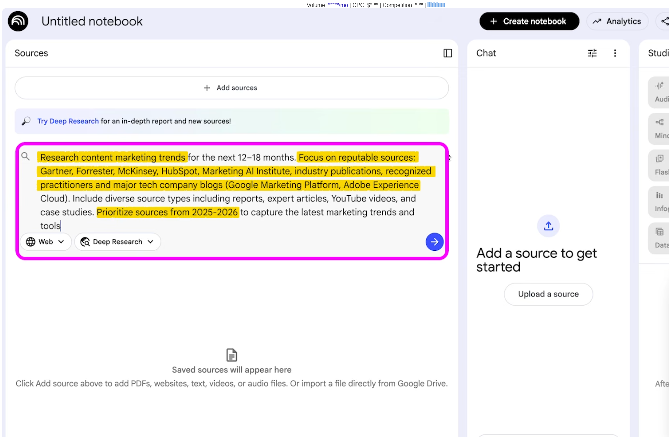Expand the Deep Research mode dropdown
Viewport: 669px width, 437px height.
(117, 242)
